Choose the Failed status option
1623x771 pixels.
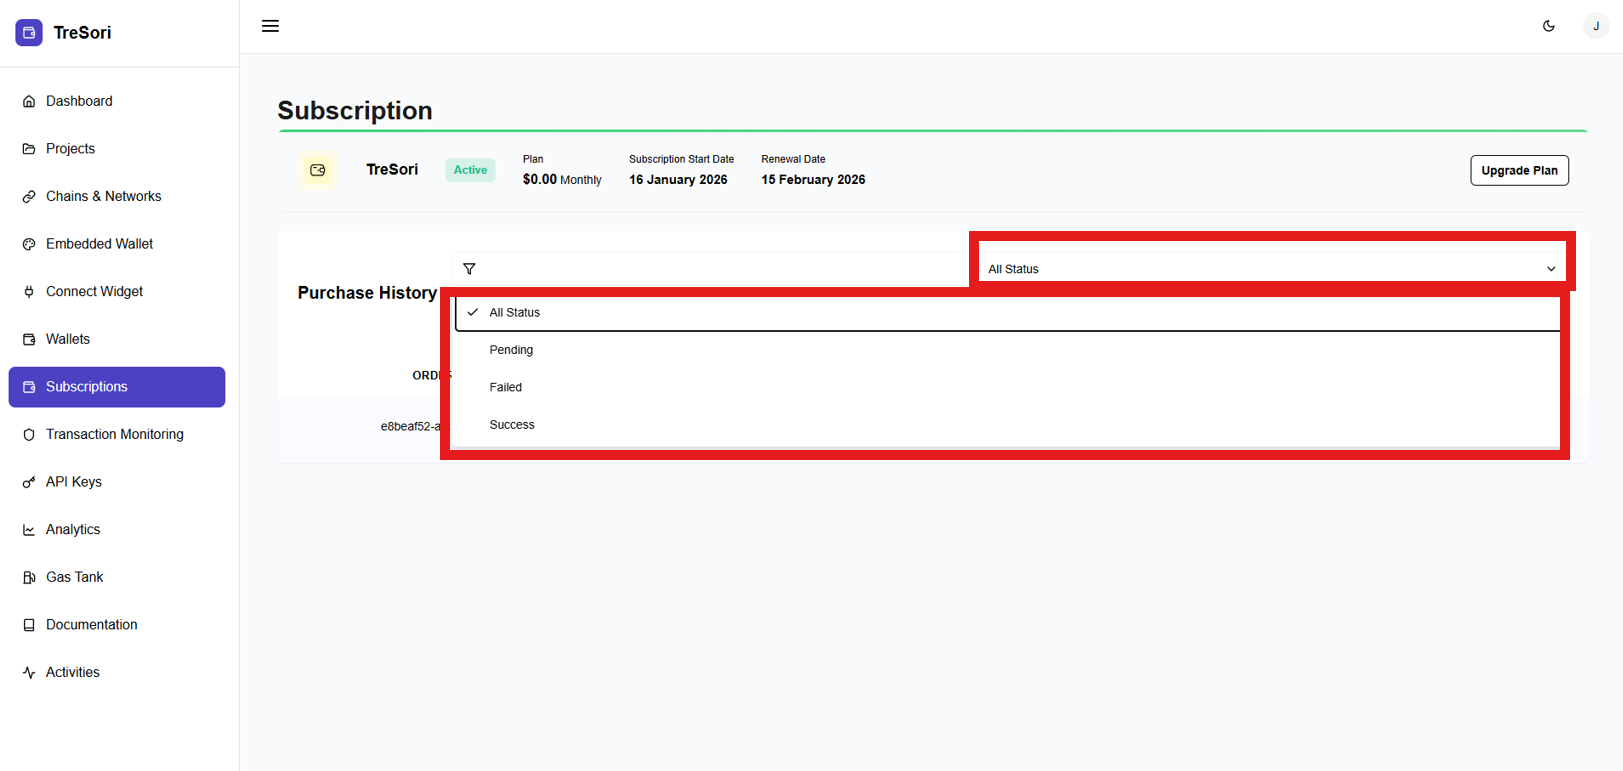505,387
